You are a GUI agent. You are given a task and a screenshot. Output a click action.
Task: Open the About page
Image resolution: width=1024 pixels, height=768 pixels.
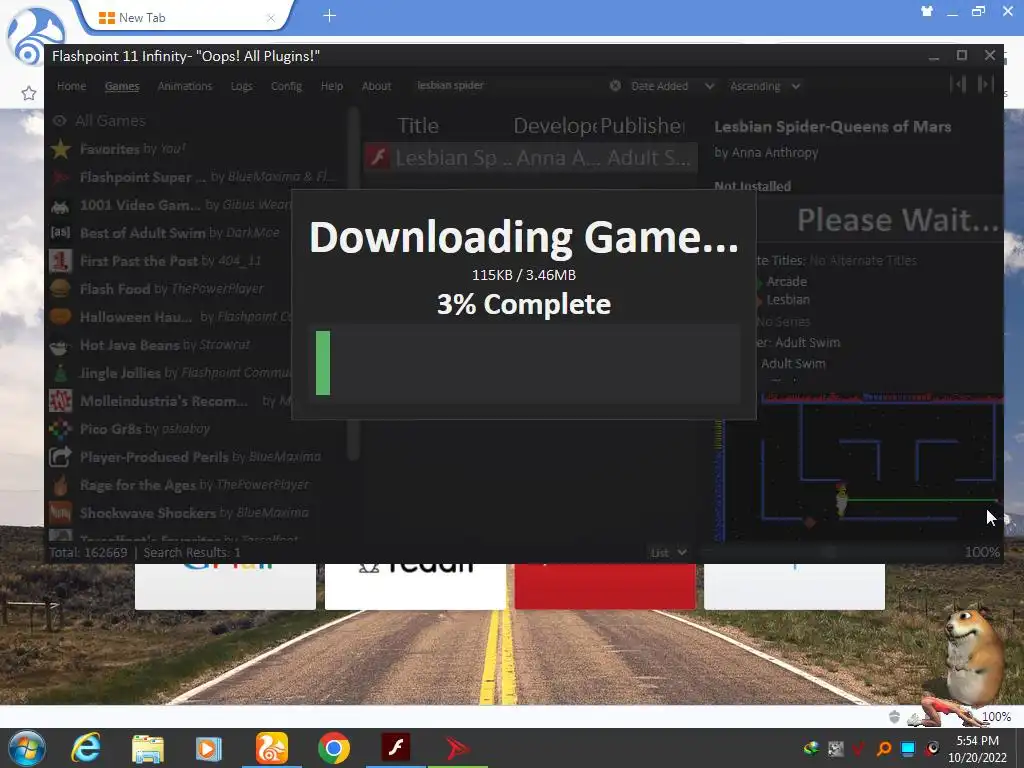[377, 86]
